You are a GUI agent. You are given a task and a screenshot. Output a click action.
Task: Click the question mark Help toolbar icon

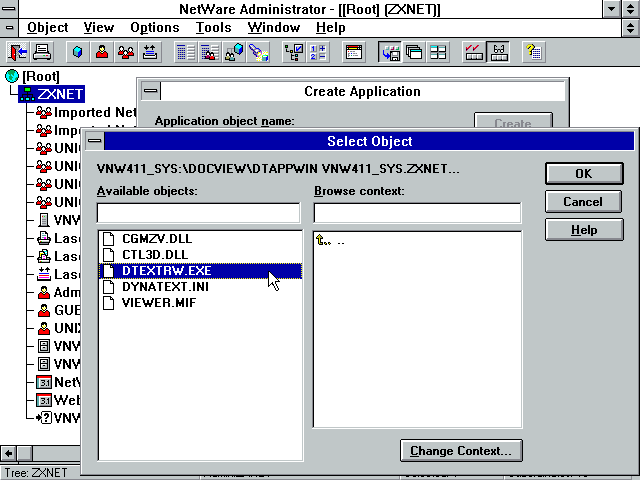[x=534, y=52]
